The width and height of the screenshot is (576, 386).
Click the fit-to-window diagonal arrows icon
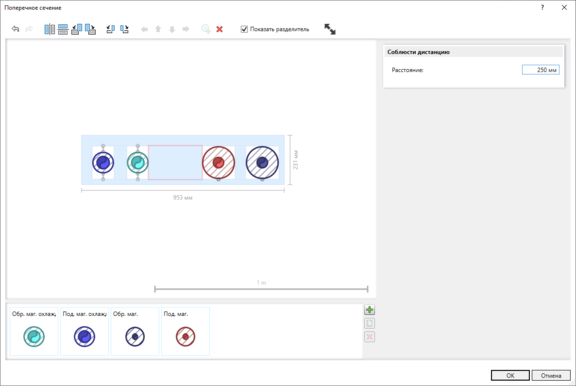(x=330, y=29)
